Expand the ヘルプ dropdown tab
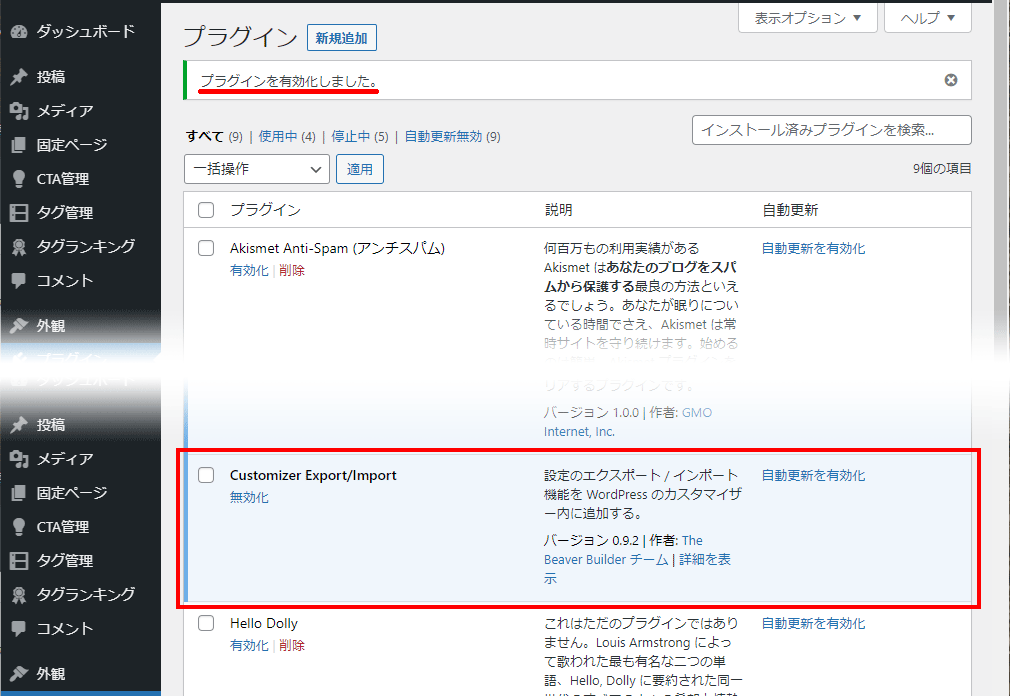 929,18
